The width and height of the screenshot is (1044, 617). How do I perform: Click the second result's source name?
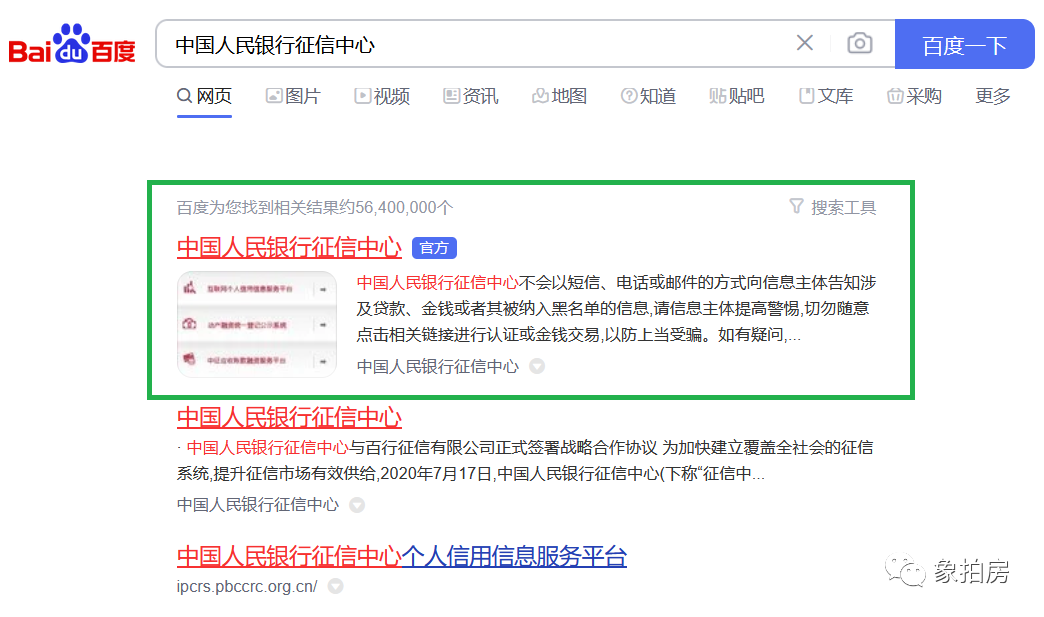point(258,505)
